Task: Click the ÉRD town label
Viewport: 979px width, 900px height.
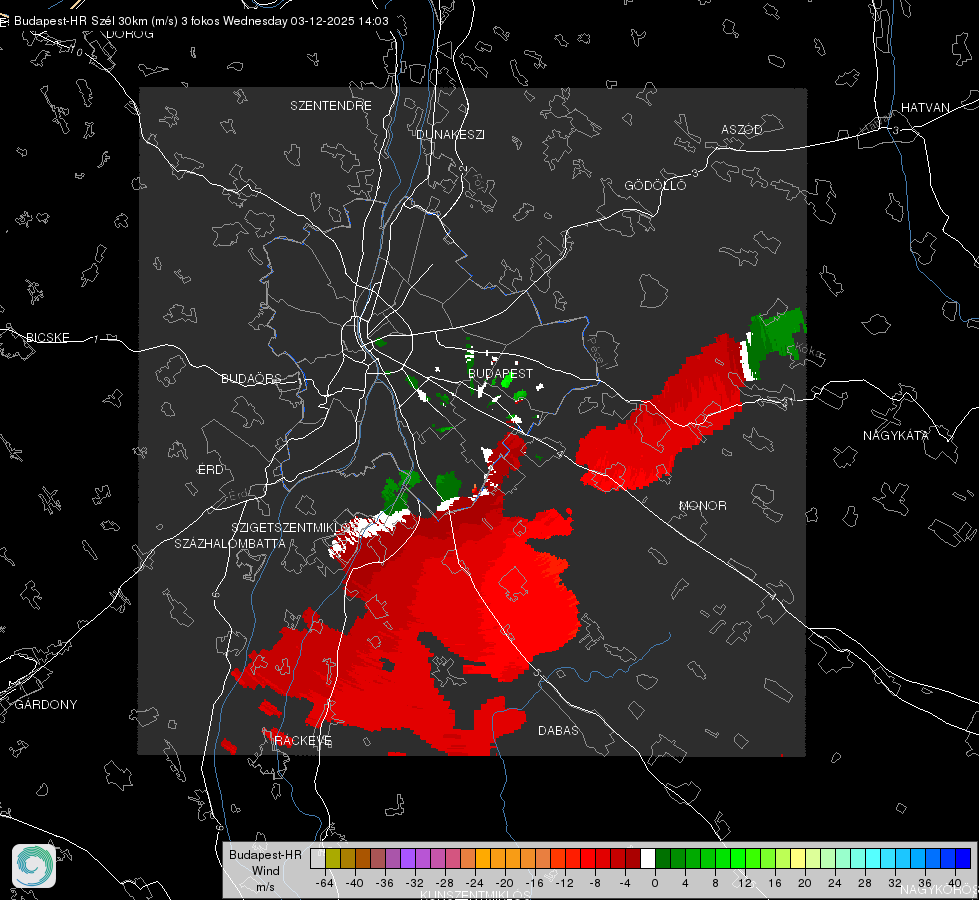Action: [210, 470]
